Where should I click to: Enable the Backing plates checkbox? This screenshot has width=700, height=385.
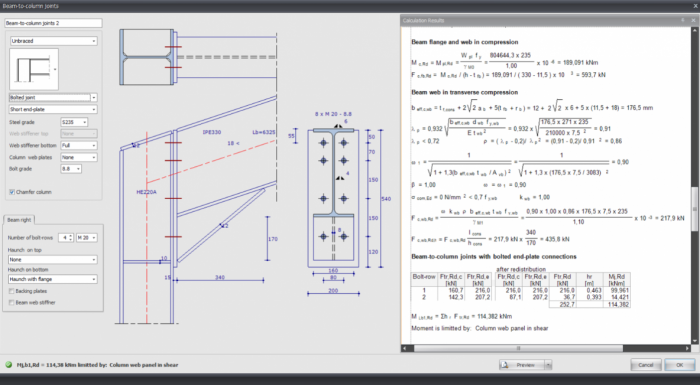[x=12, y=291]
